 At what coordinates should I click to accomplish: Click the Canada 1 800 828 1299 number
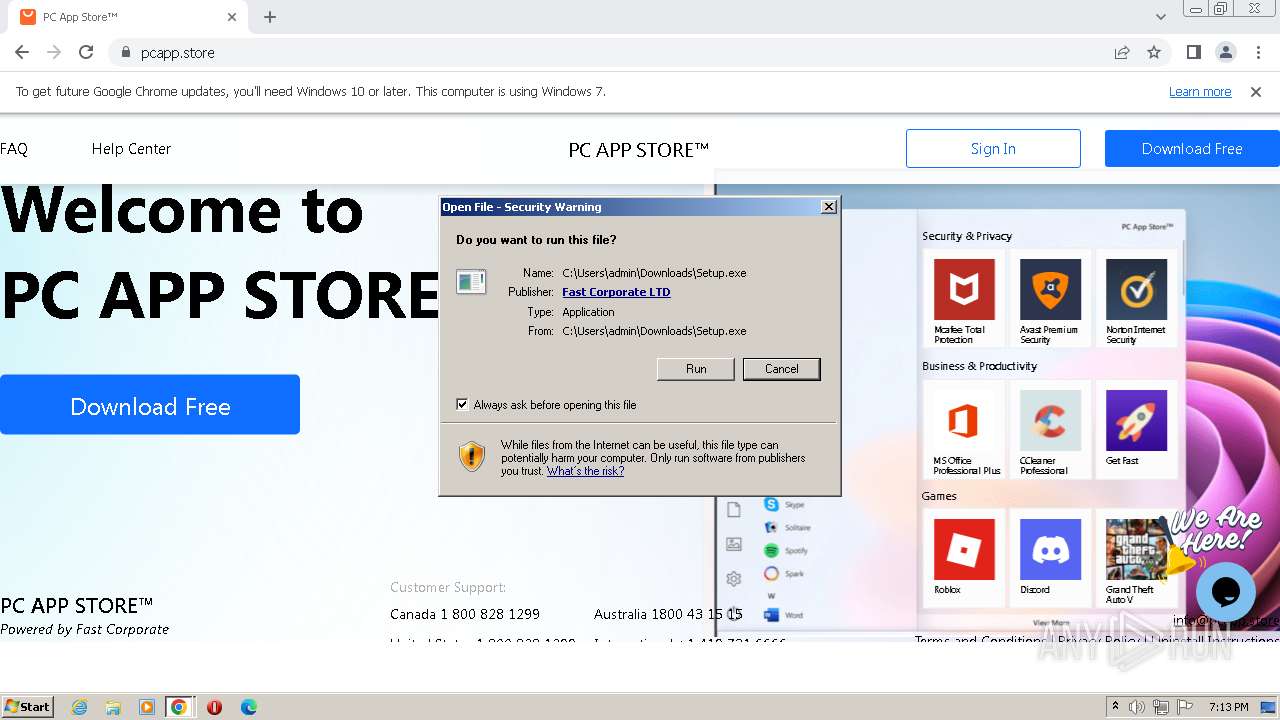(x=465, y=614)
